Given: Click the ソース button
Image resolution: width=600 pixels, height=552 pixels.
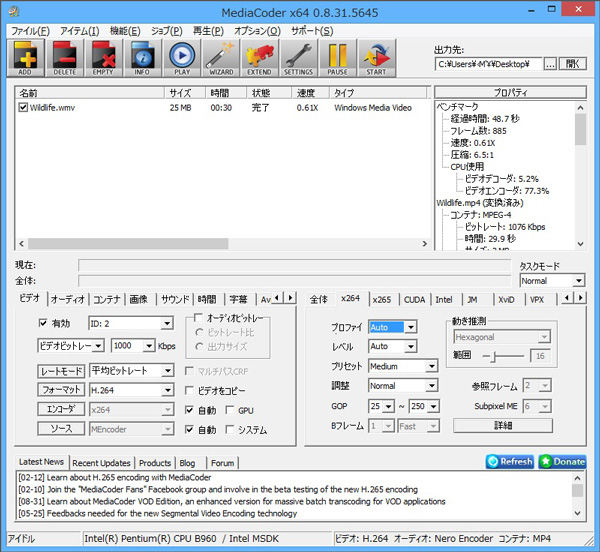Looking at the screenshot, I should 61,428.
